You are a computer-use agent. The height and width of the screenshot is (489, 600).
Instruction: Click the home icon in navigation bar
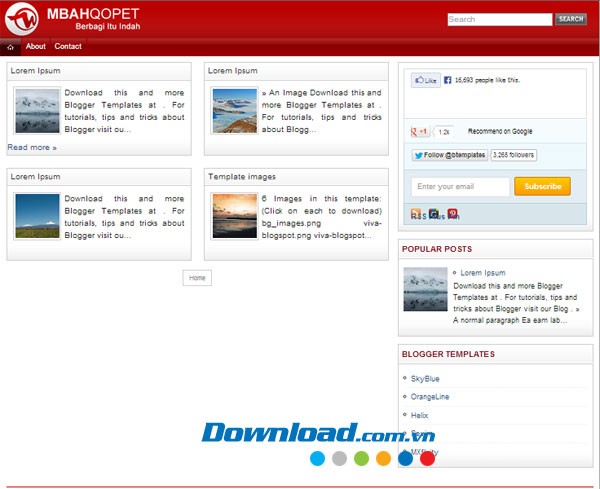[x=10, y=47]
